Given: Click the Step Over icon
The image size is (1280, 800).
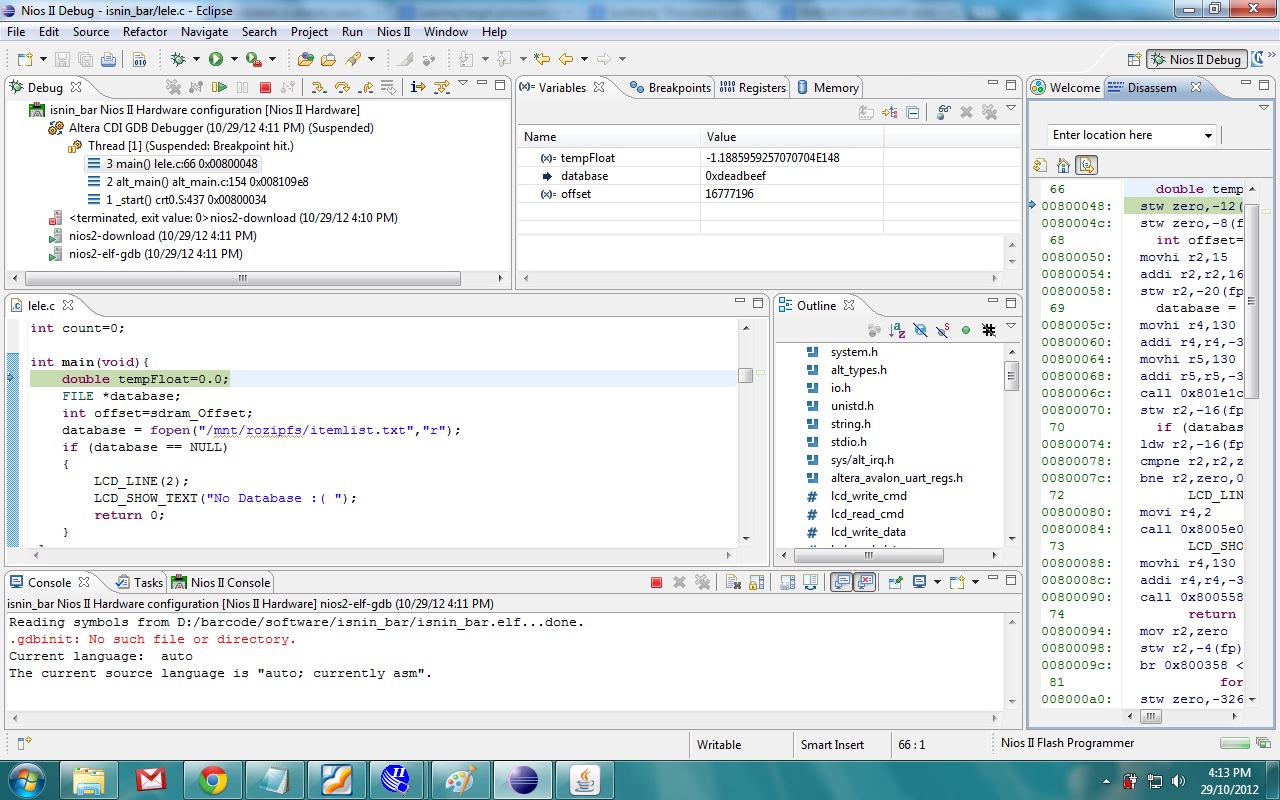Looking at the screenshot, I should [x=342, y=88].
